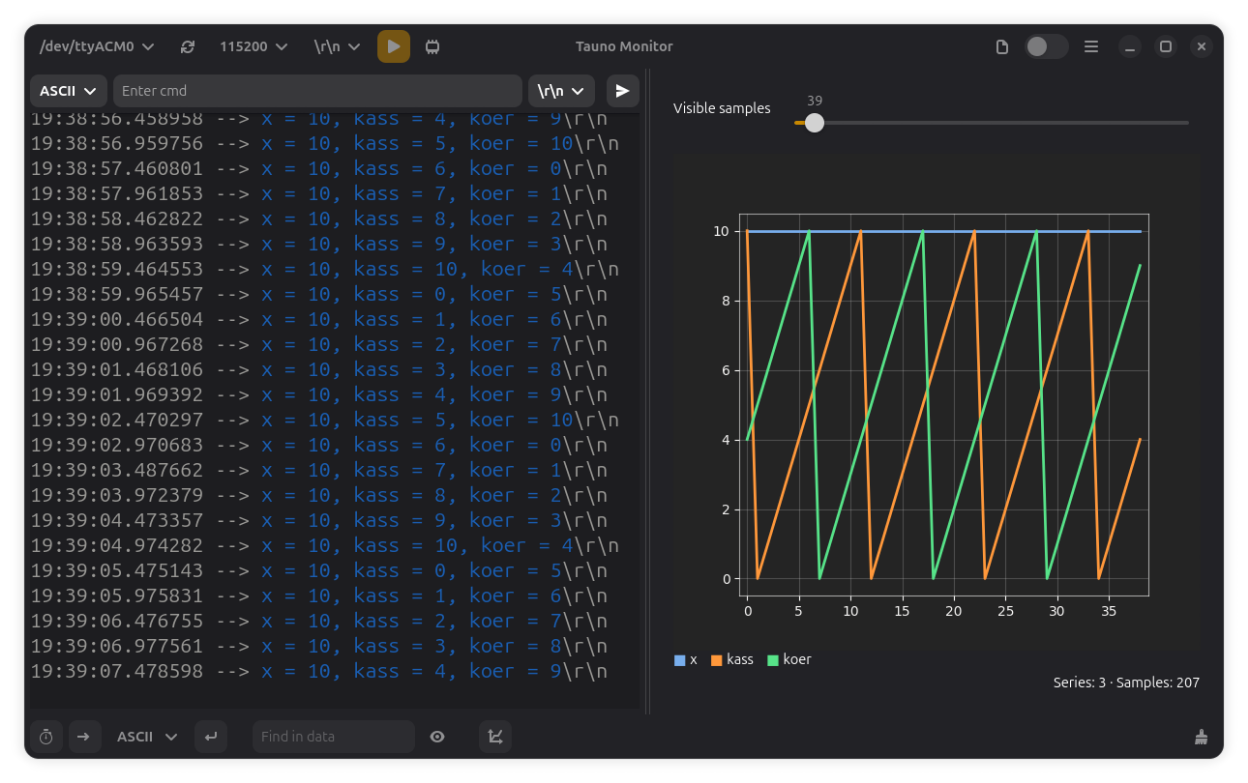Viewport: 1248px width, 783px height.
Task: Toggle the eye filter visibility icon
Action: [x=437, y=737]
